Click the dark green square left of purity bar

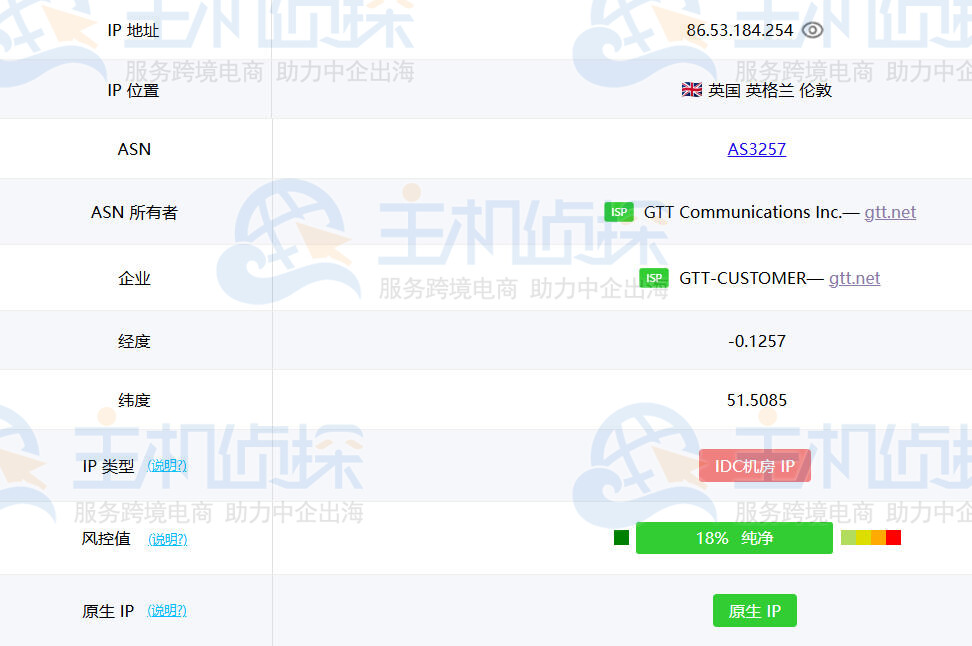pyautogui.click(x=621, y=537)
